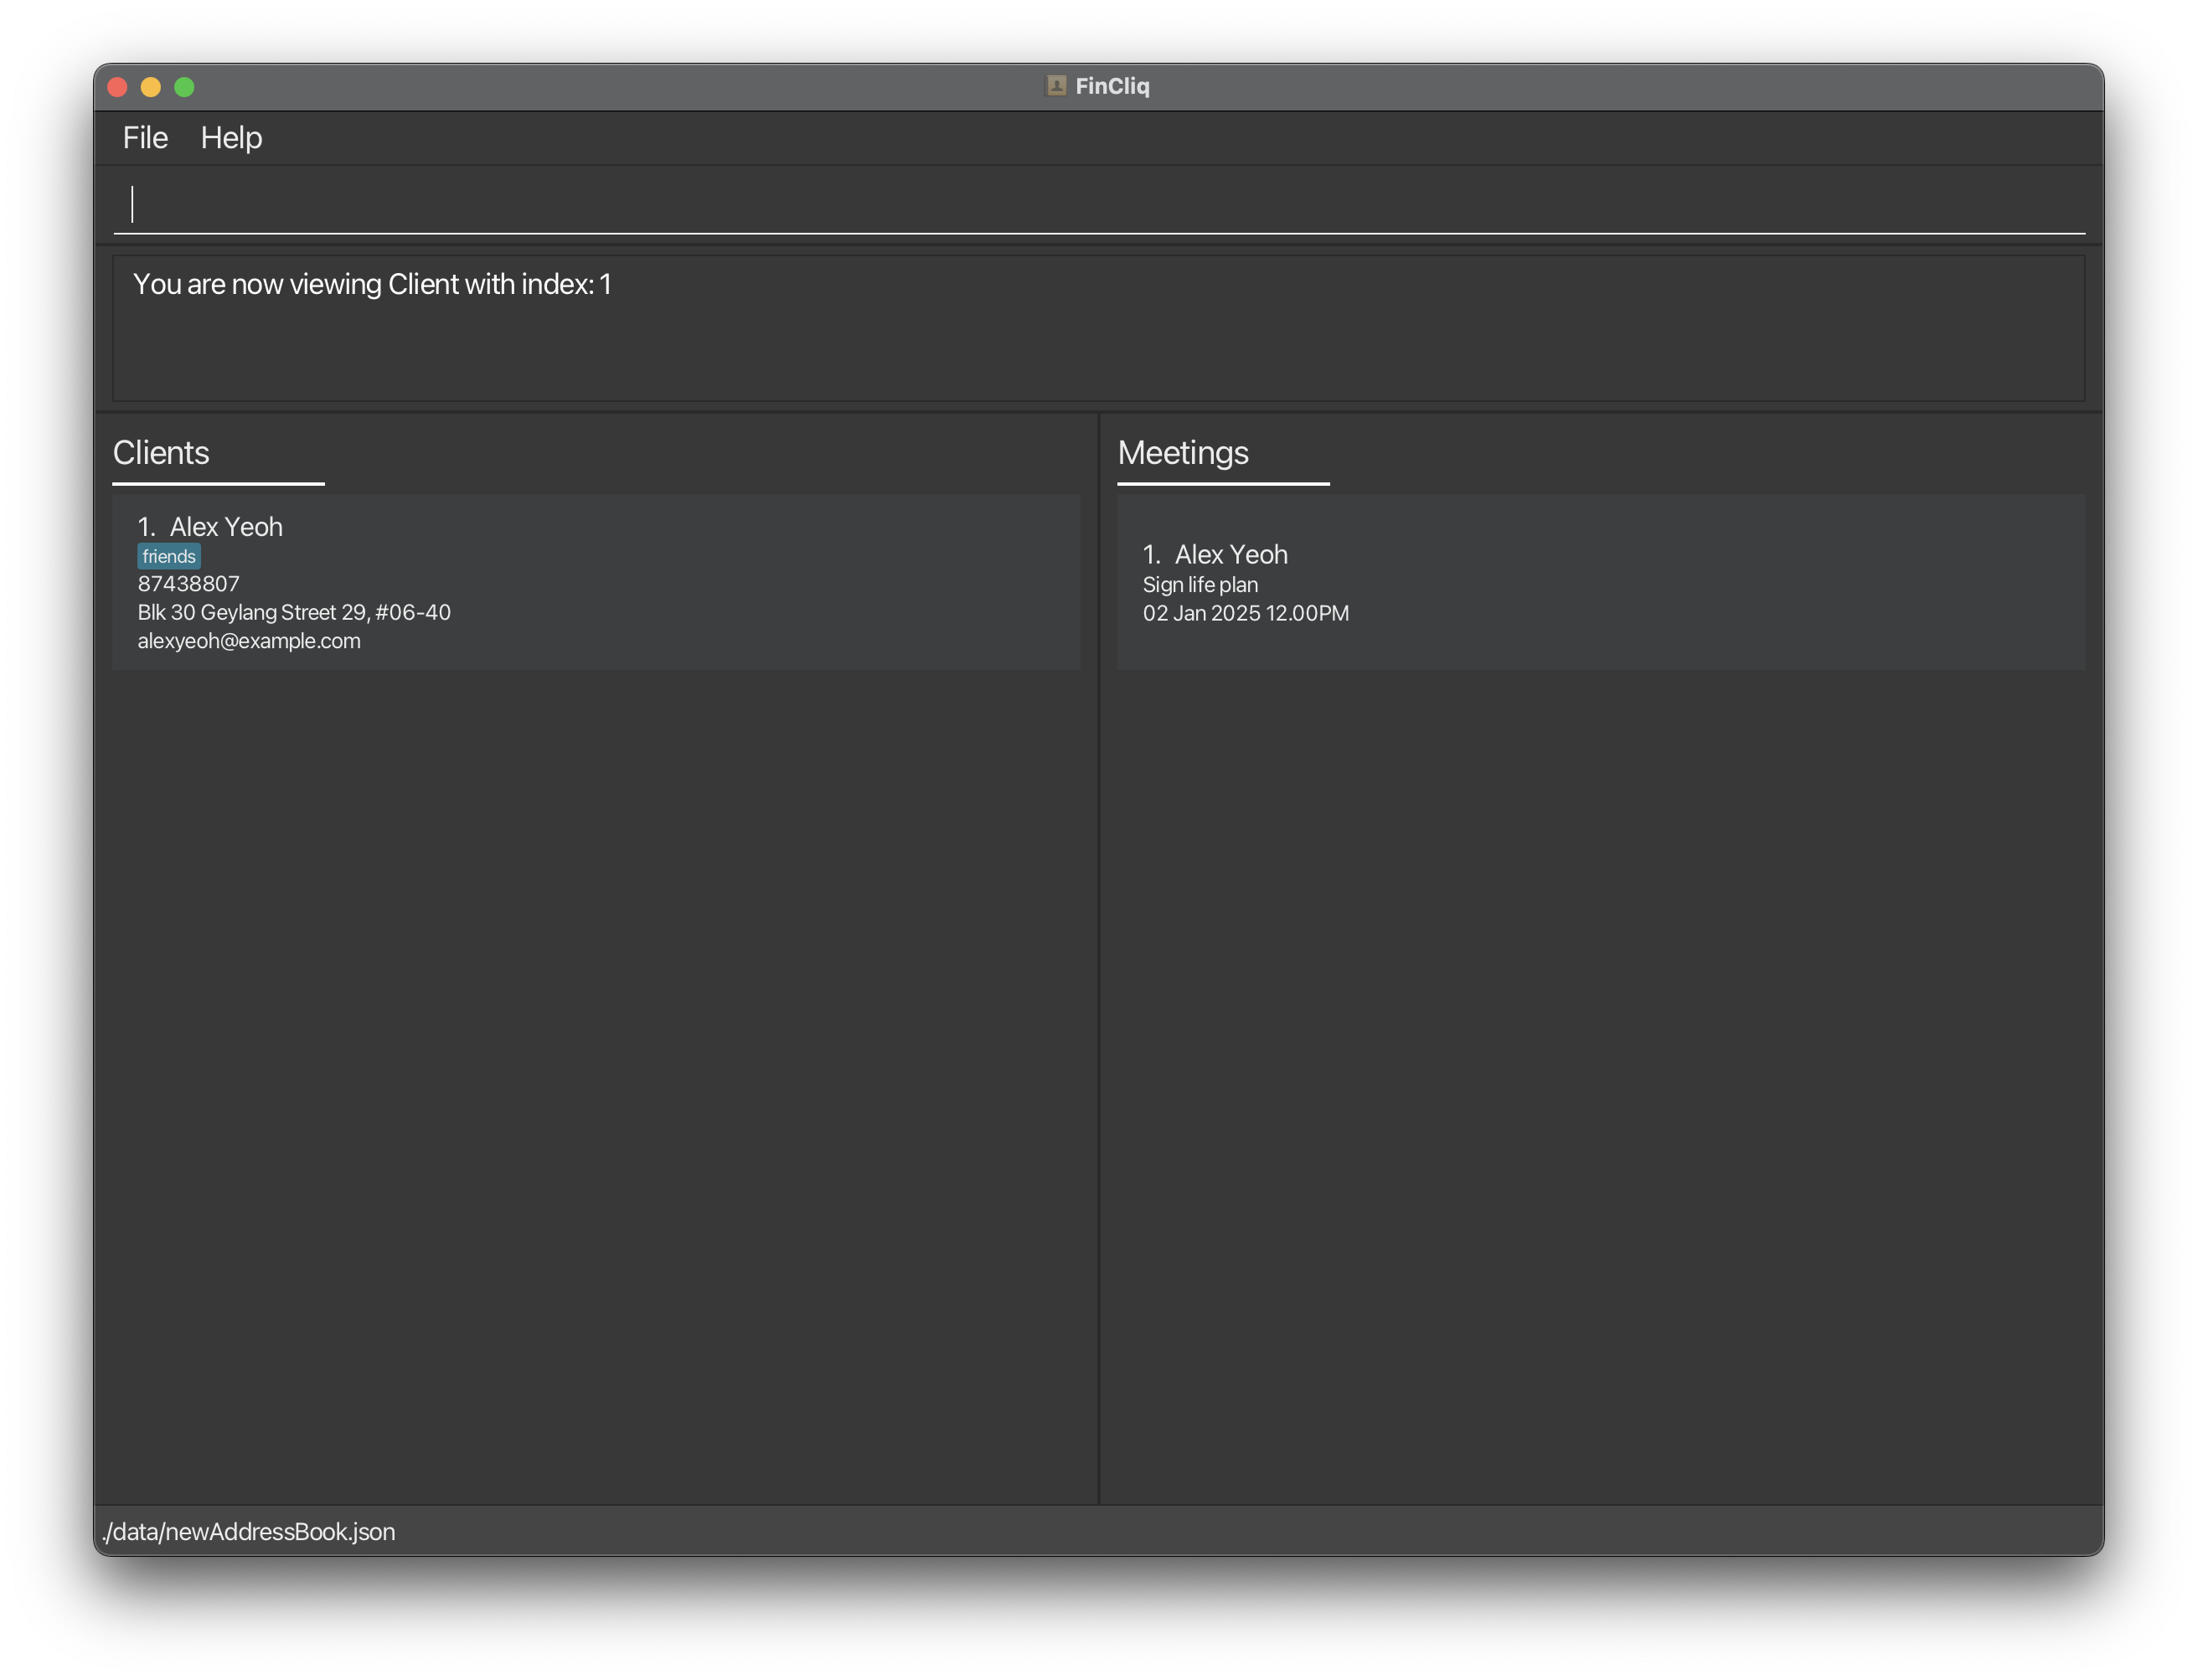Click the Meetings panel heading
The width and height of the screenshot is (2198, 1680).
coord(1183,453)
